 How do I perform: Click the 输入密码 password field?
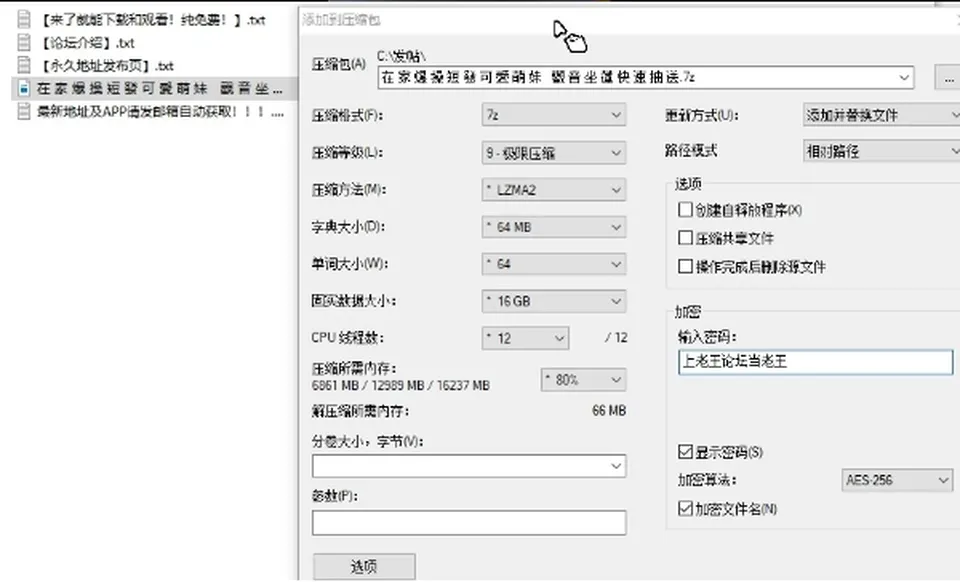coord(816,362)
